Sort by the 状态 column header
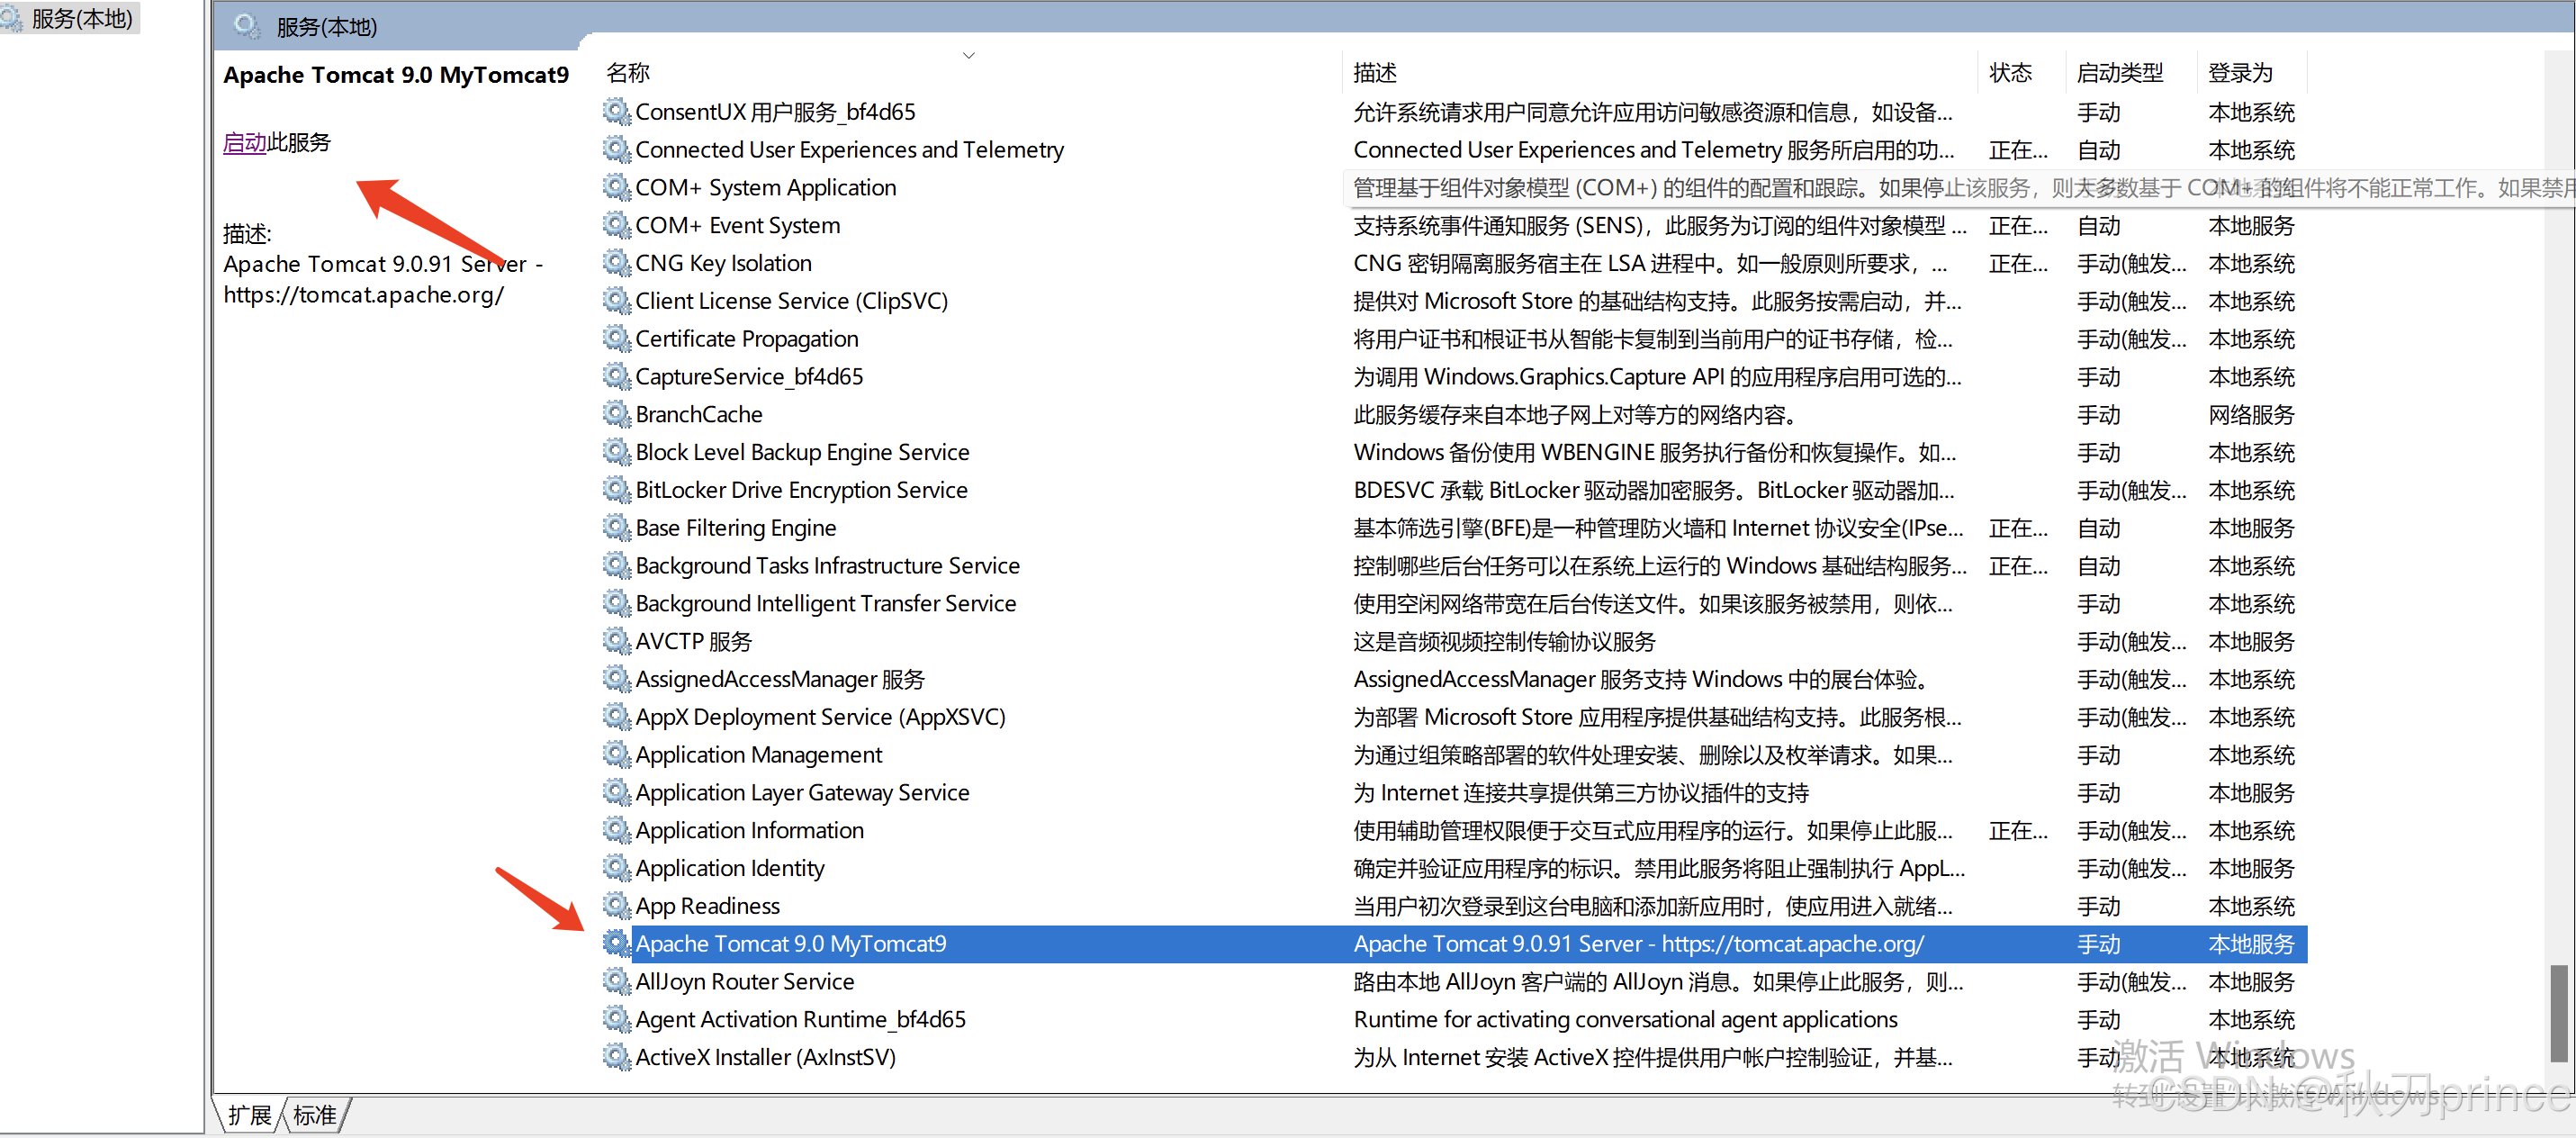This screenshot has width=2576, height=1138. tap(2011, 72)
